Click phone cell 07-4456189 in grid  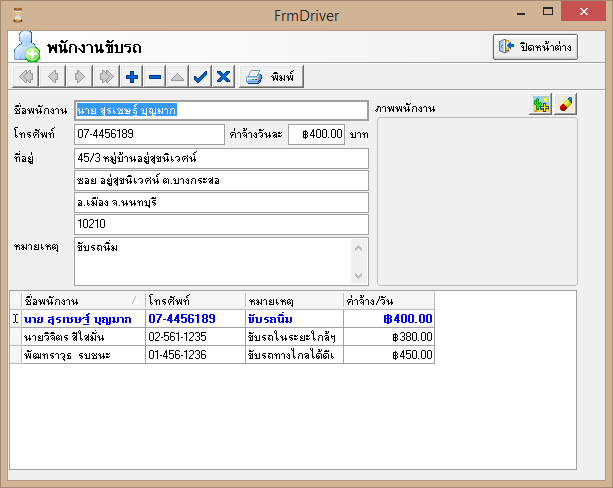(x=195, y=319)
